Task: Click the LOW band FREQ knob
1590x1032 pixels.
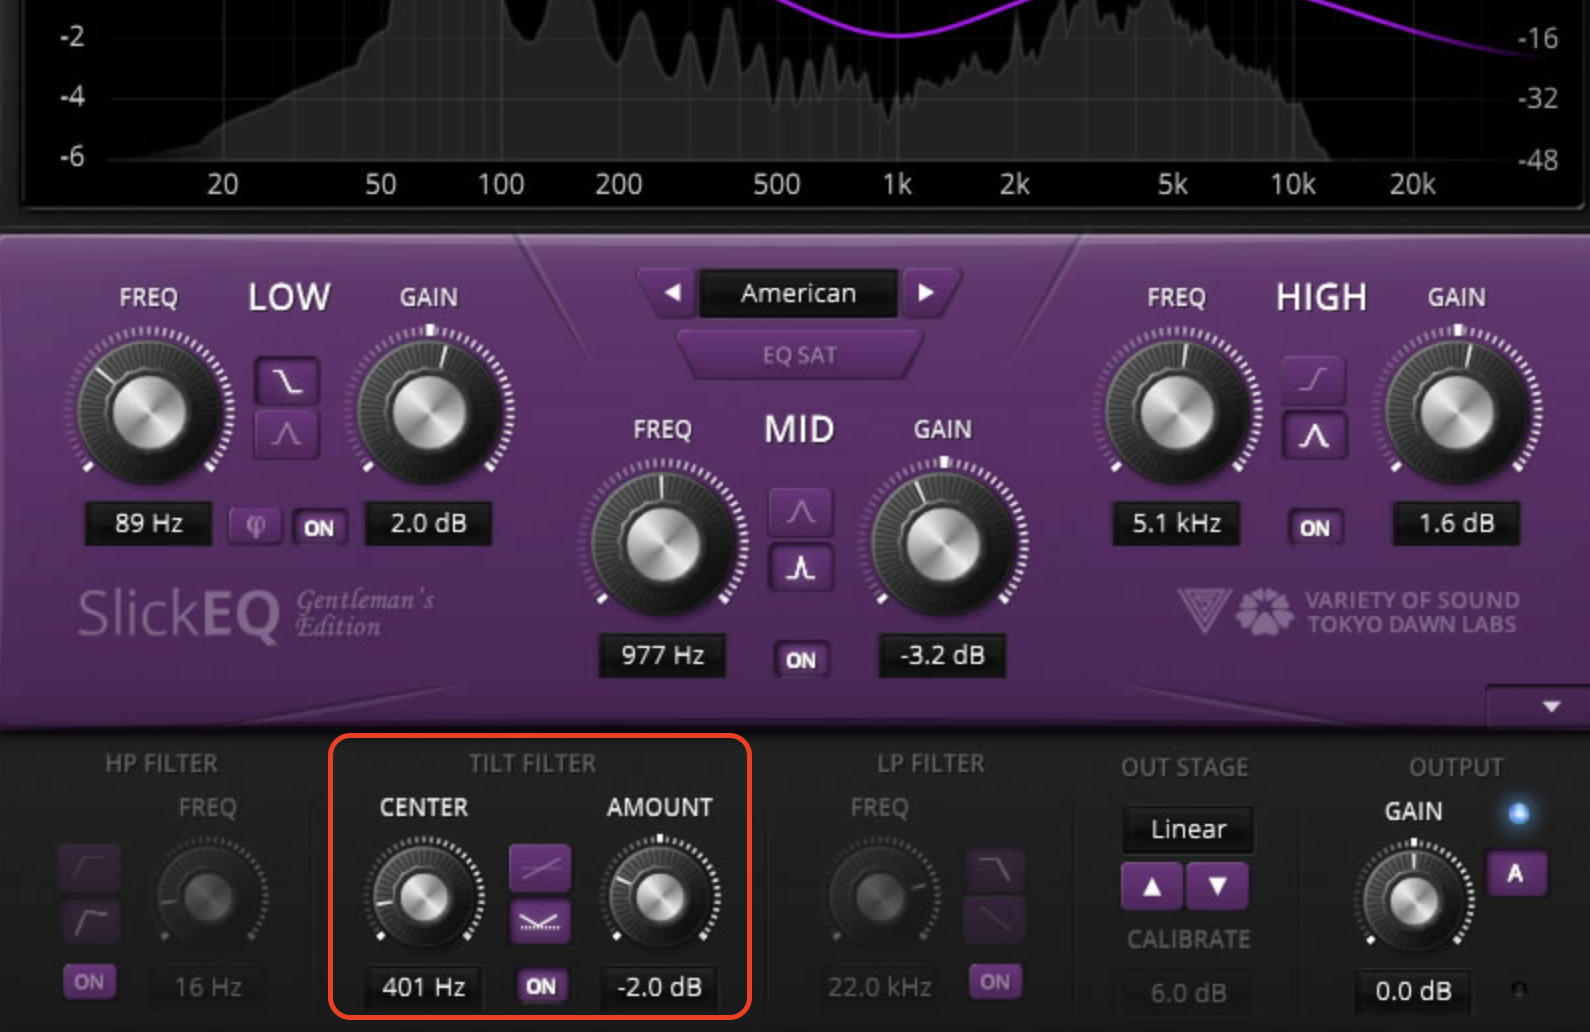Action: coord(150,411)
